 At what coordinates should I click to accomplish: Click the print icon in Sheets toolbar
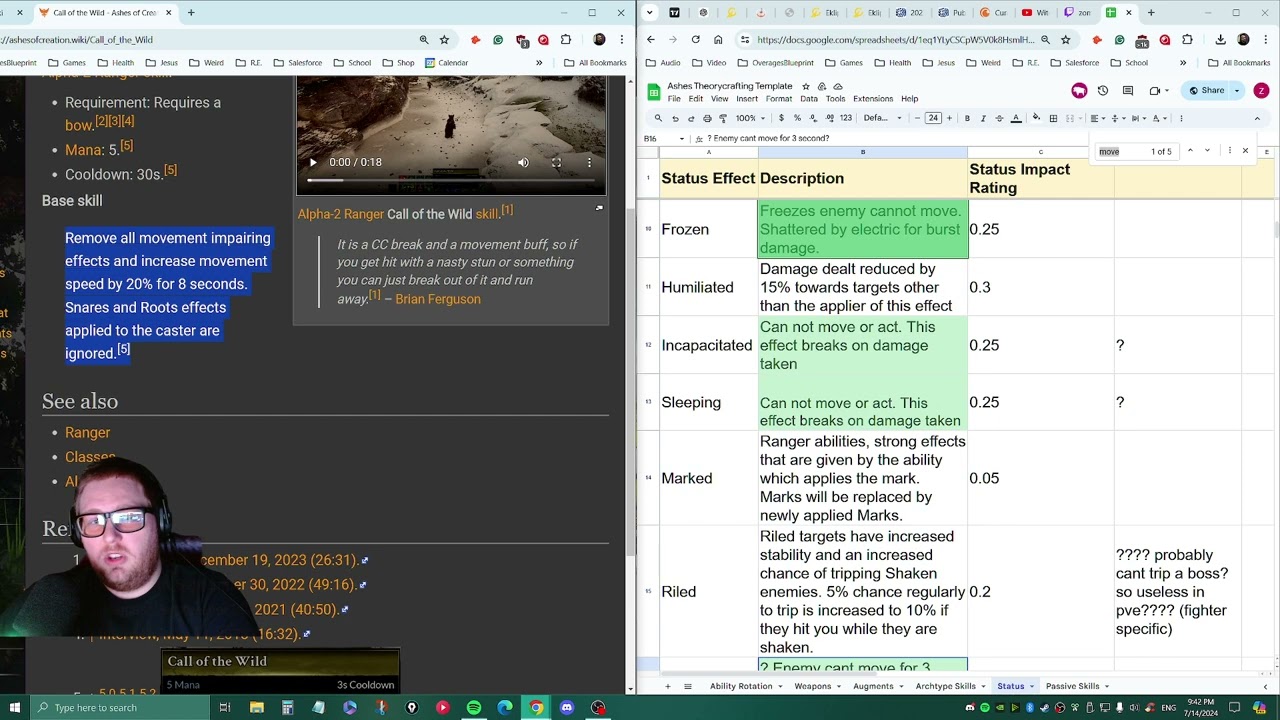click(707, 118)
